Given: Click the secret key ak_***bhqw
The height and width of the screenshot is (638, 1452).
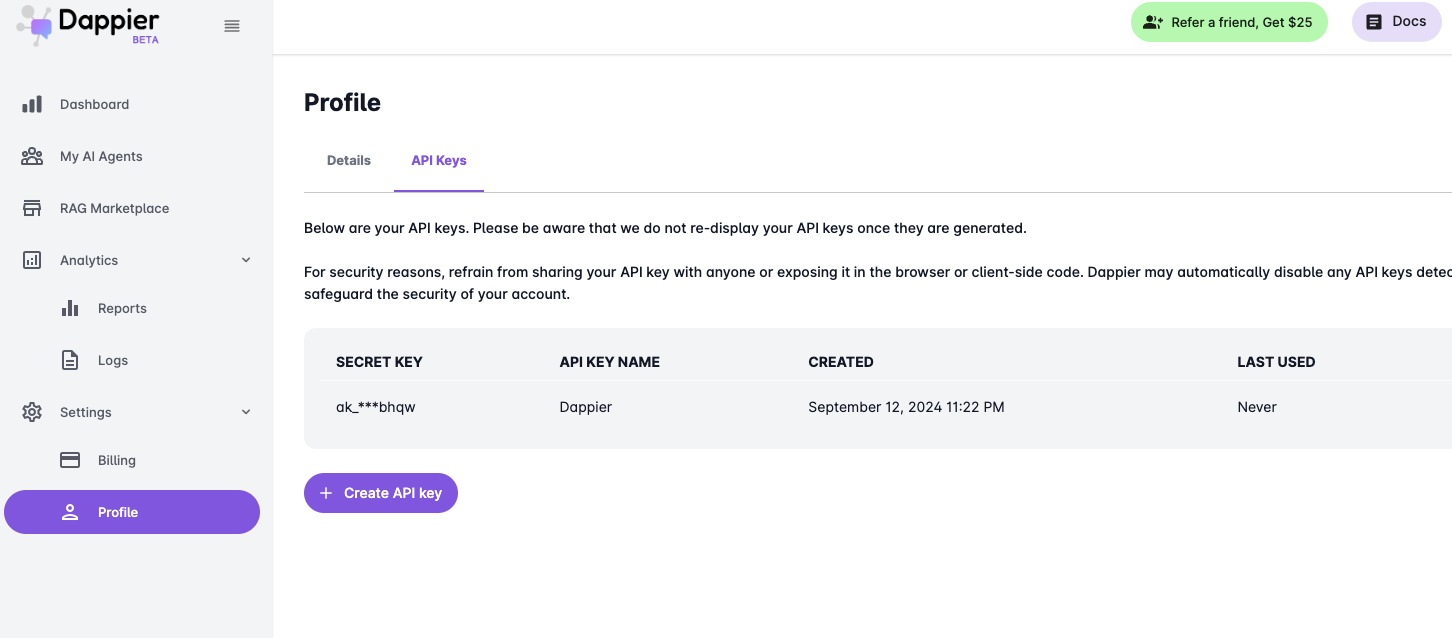Looking at the screenshot, I should (376, 407).
